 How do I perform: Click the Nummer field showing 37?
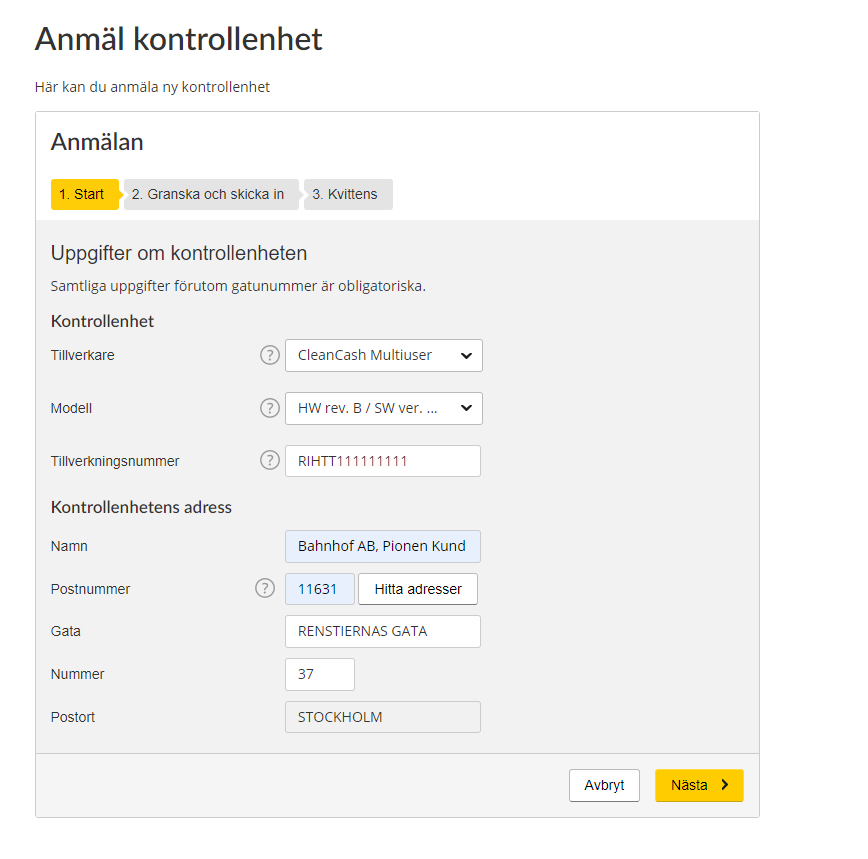[x=319, y=674]
